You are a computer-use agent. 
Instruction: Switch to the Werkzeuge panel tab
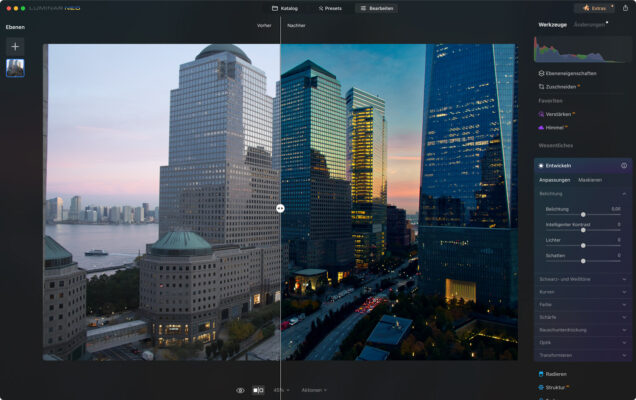pyautogui.click(x=552, y=25)
